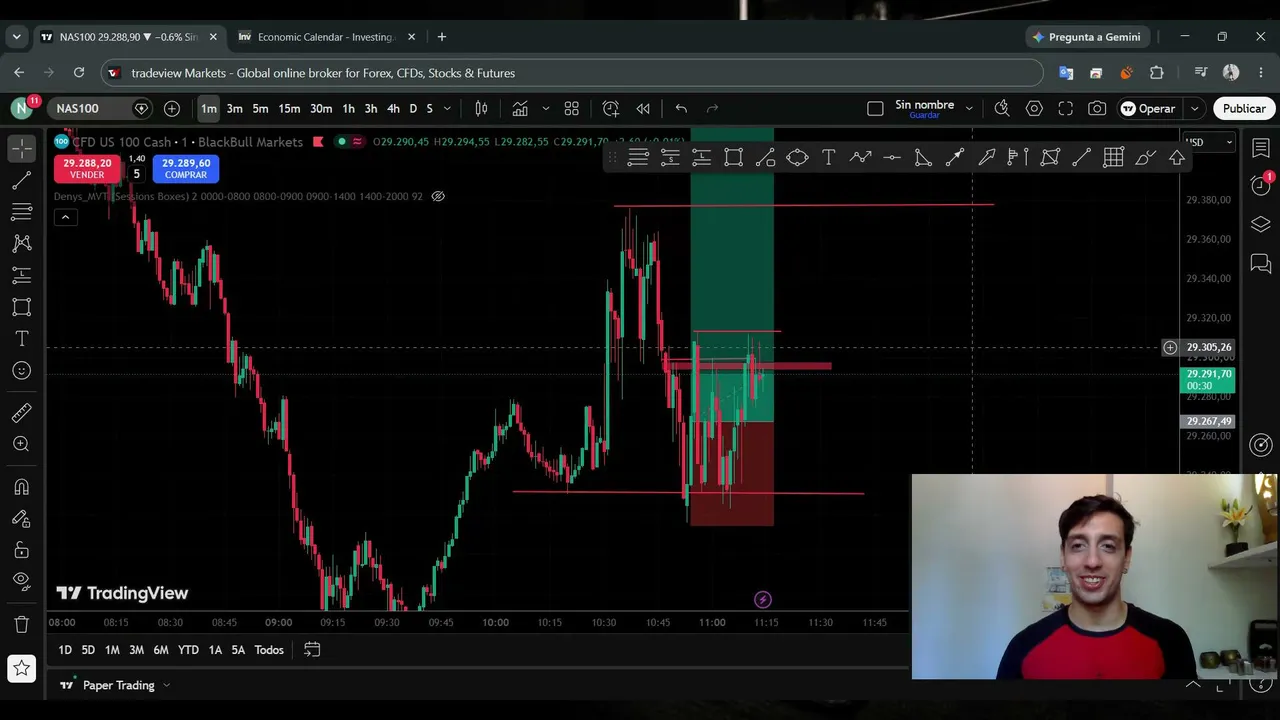The height and width of the screenshot is (720, 1280).
Task: Select the arrow marker in floating toolbar
Action: point(986,157)
